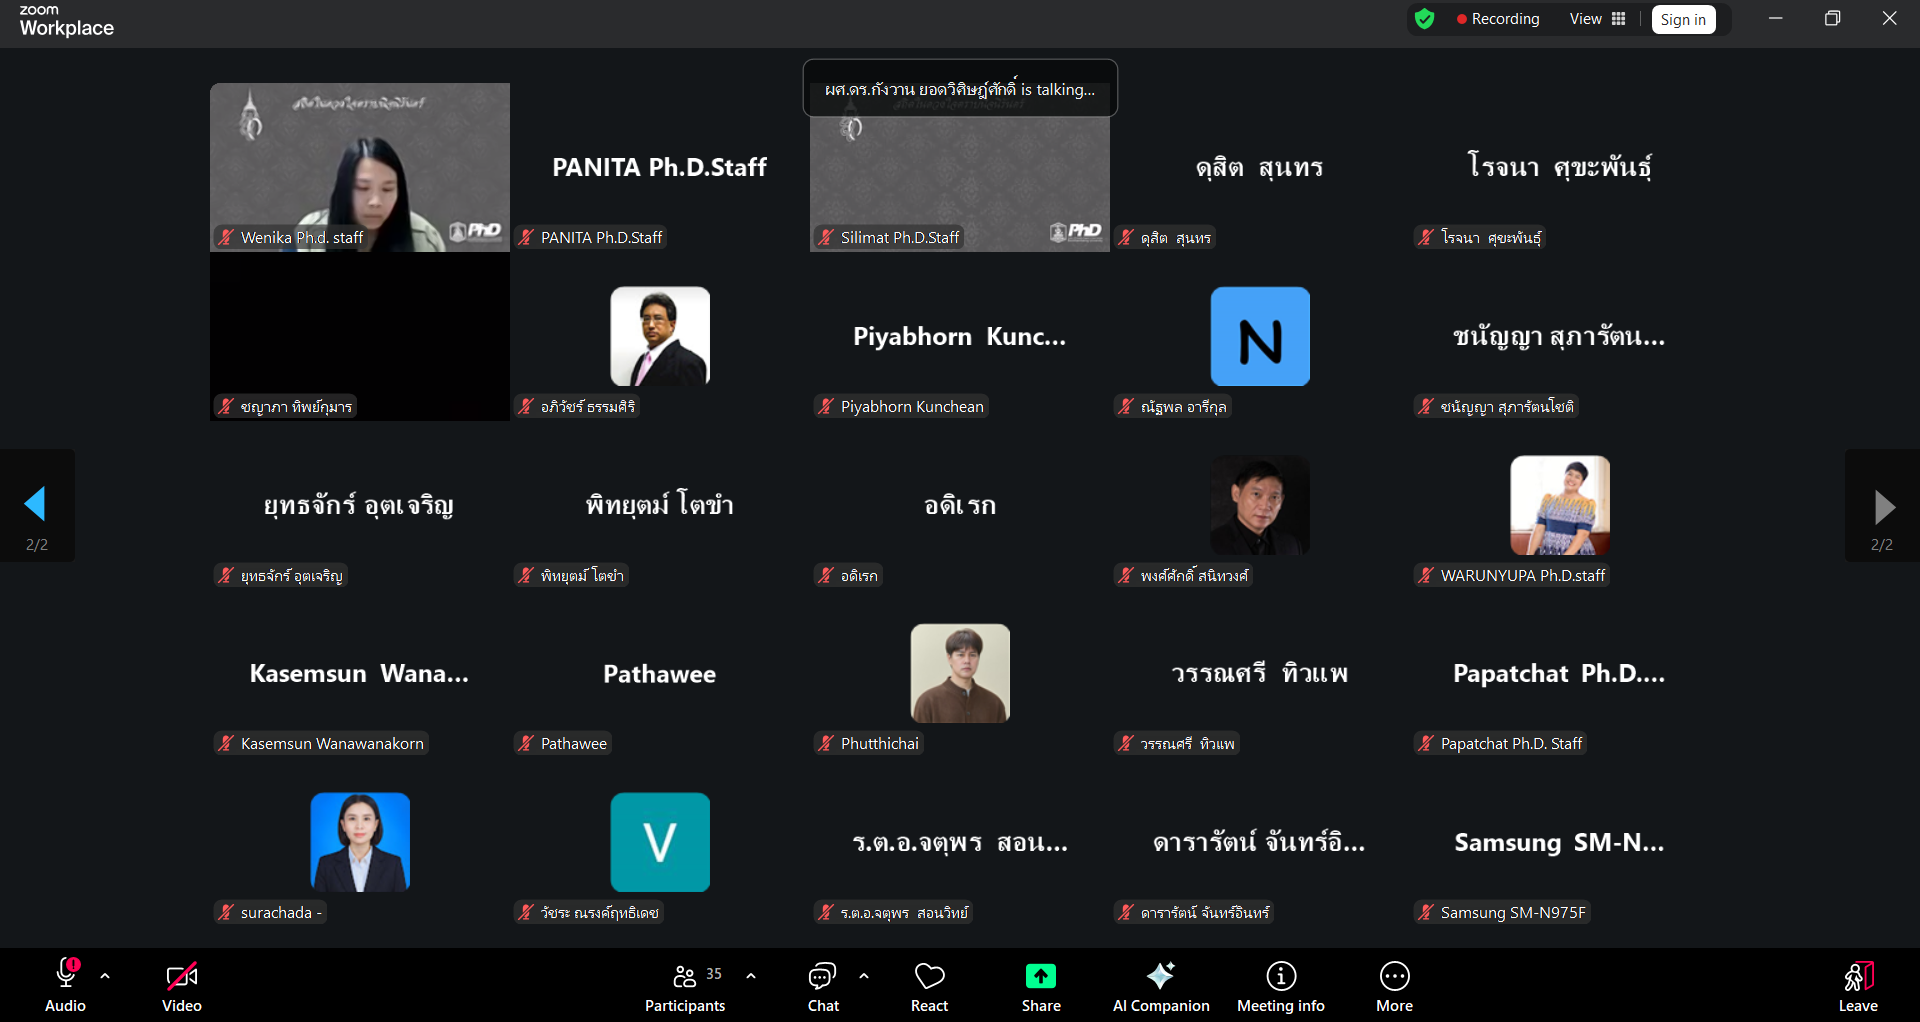This screenshot has height=1022, width=1920.
Task: Expand the Participants options arrow
Action: point(751,976)
